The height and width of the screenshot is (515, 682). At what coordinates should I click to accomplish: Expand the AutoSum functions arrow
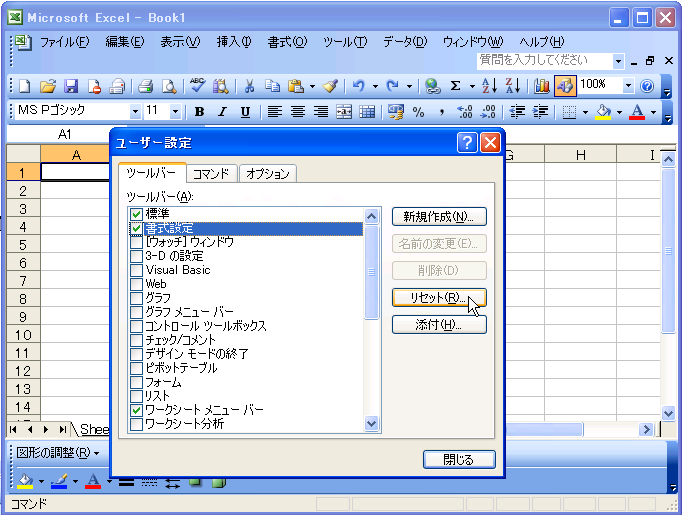[472, 87]
